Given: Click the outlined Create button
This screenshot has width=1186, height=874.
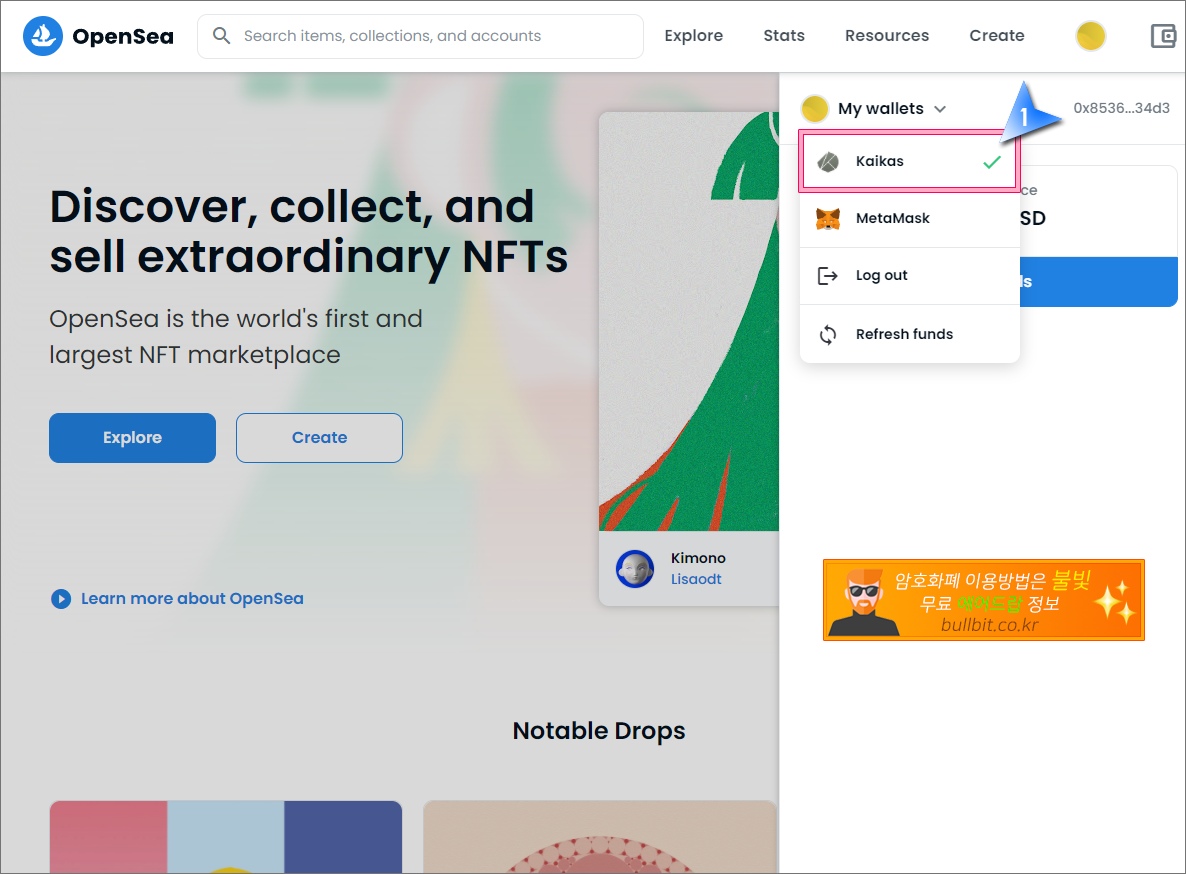Looking at the screenshot, I should click(x=319, y=438).
